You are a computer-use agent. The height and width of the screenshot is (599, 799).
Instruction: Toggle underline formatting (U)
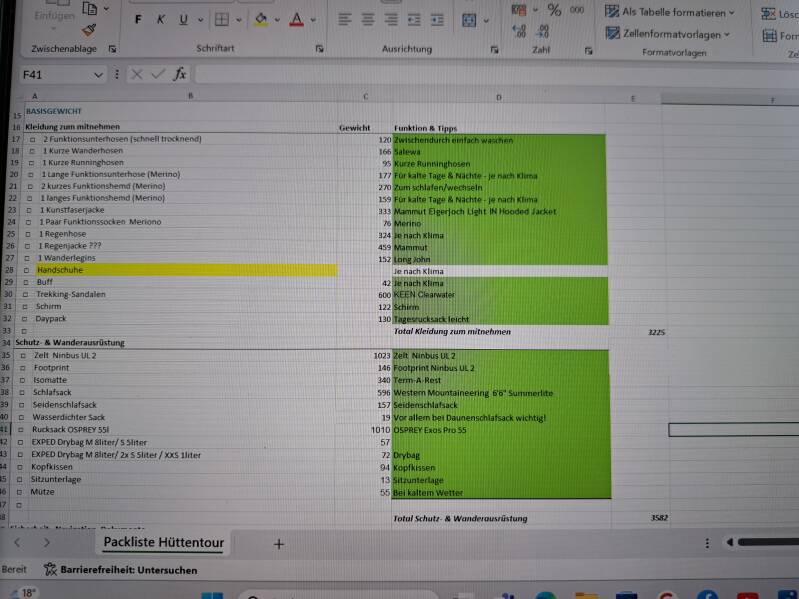coord(183,19)
